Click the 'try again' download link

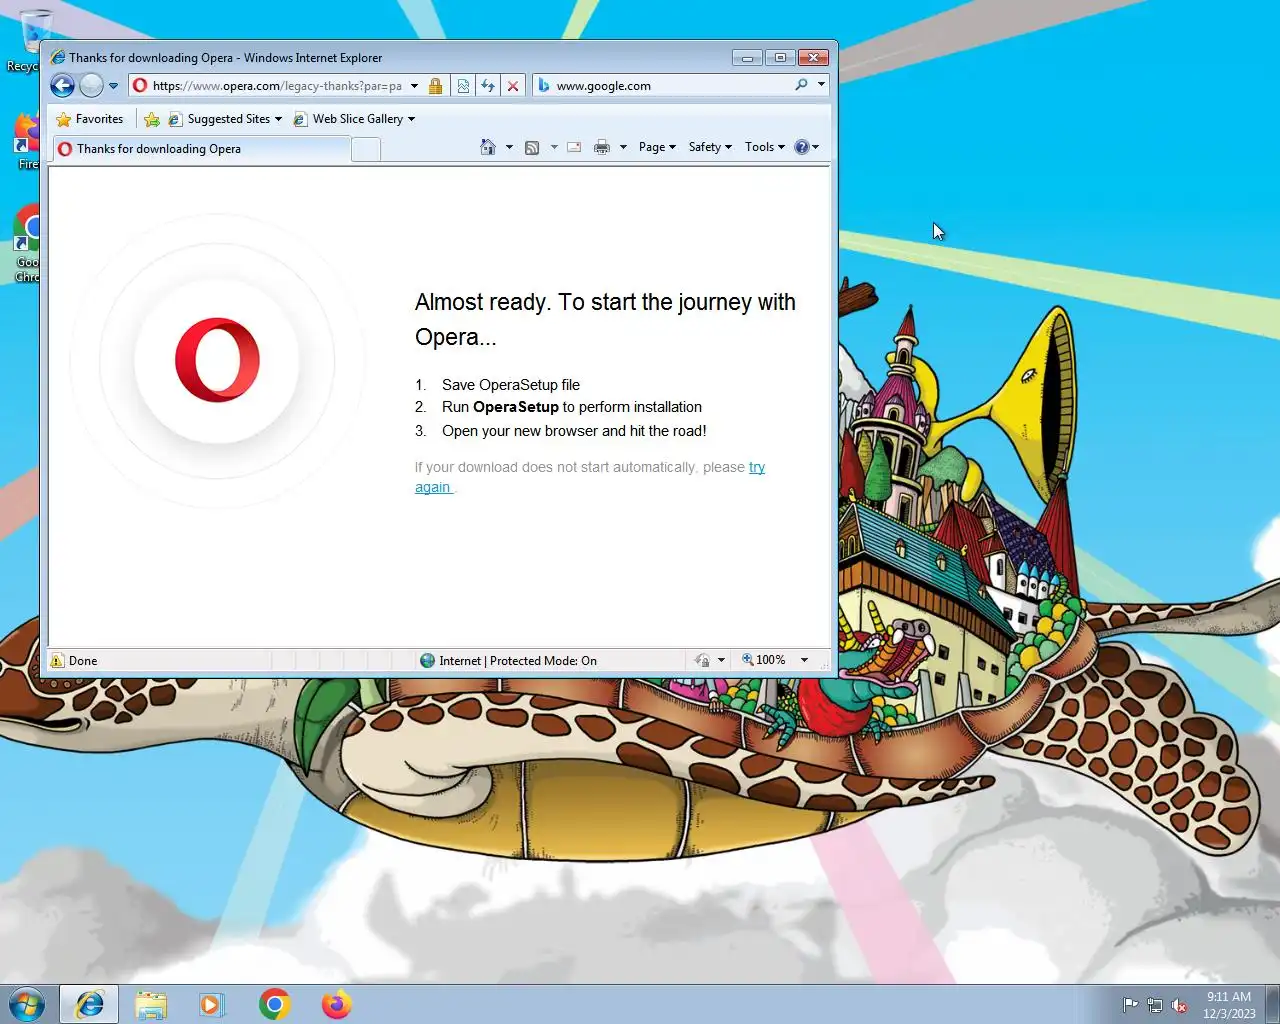590,477
